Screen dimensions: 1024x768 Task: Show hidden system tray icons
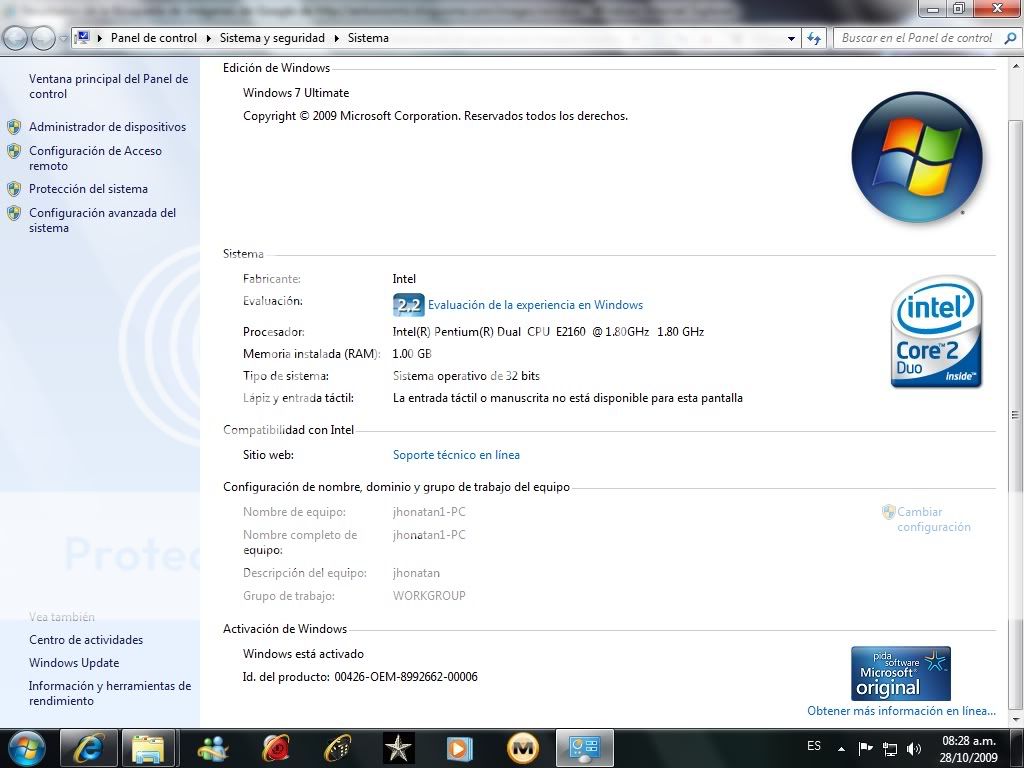[x=841, y=748]
